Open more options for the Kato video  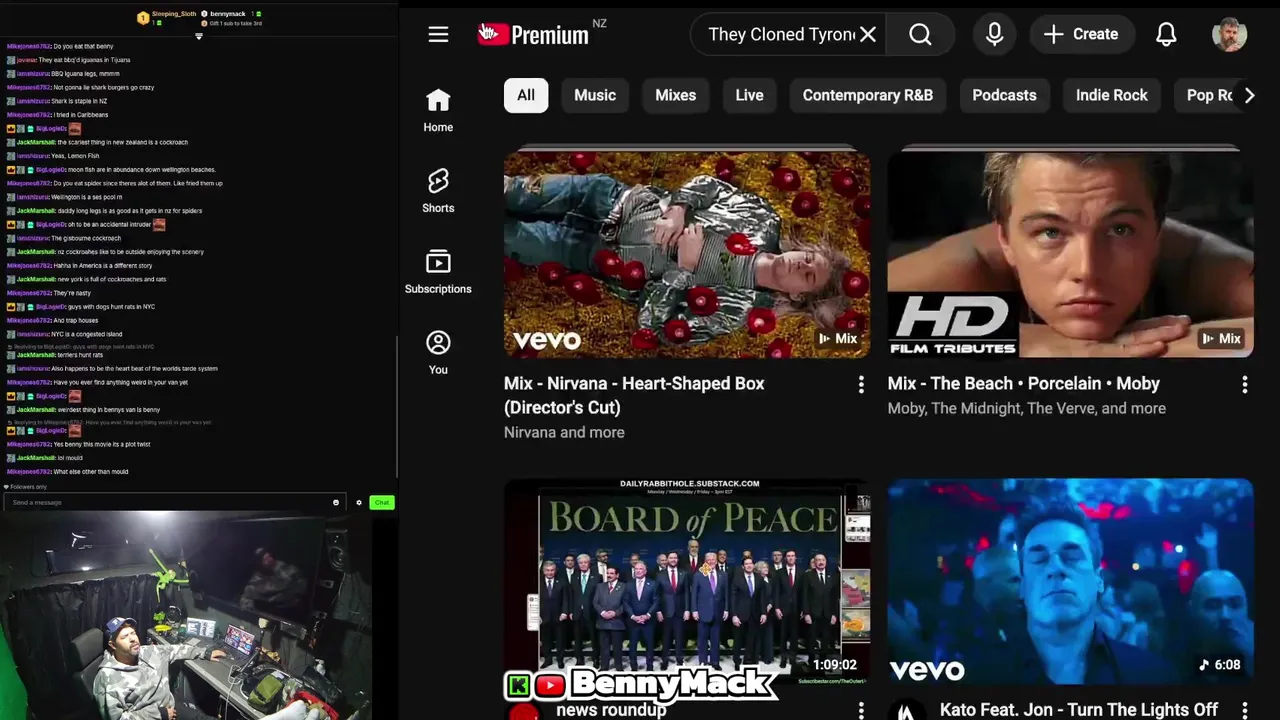point(1245,710)
